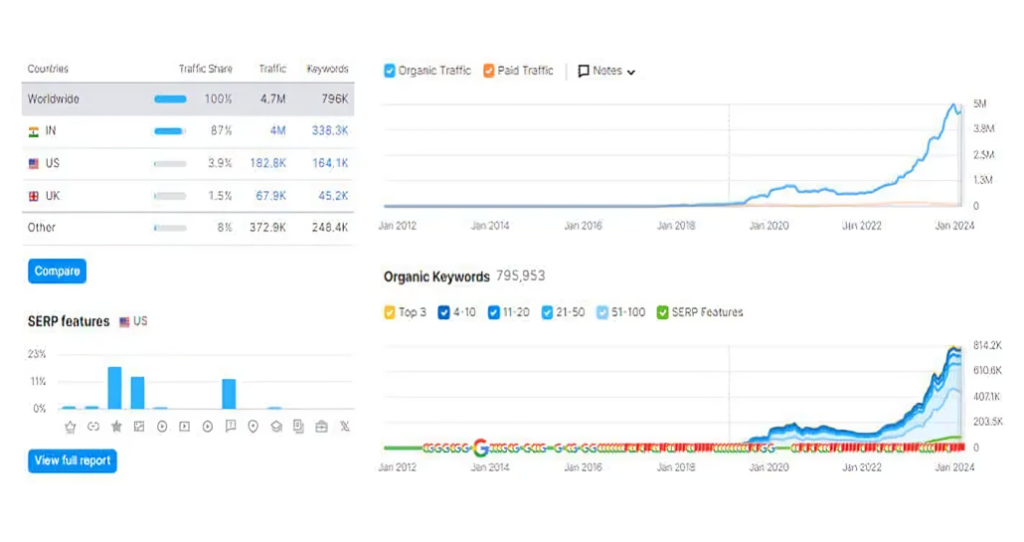Viewport: 1024px width, 542px height.
Task: Click the US traffic value 182.8K
Action: point(267,163)
